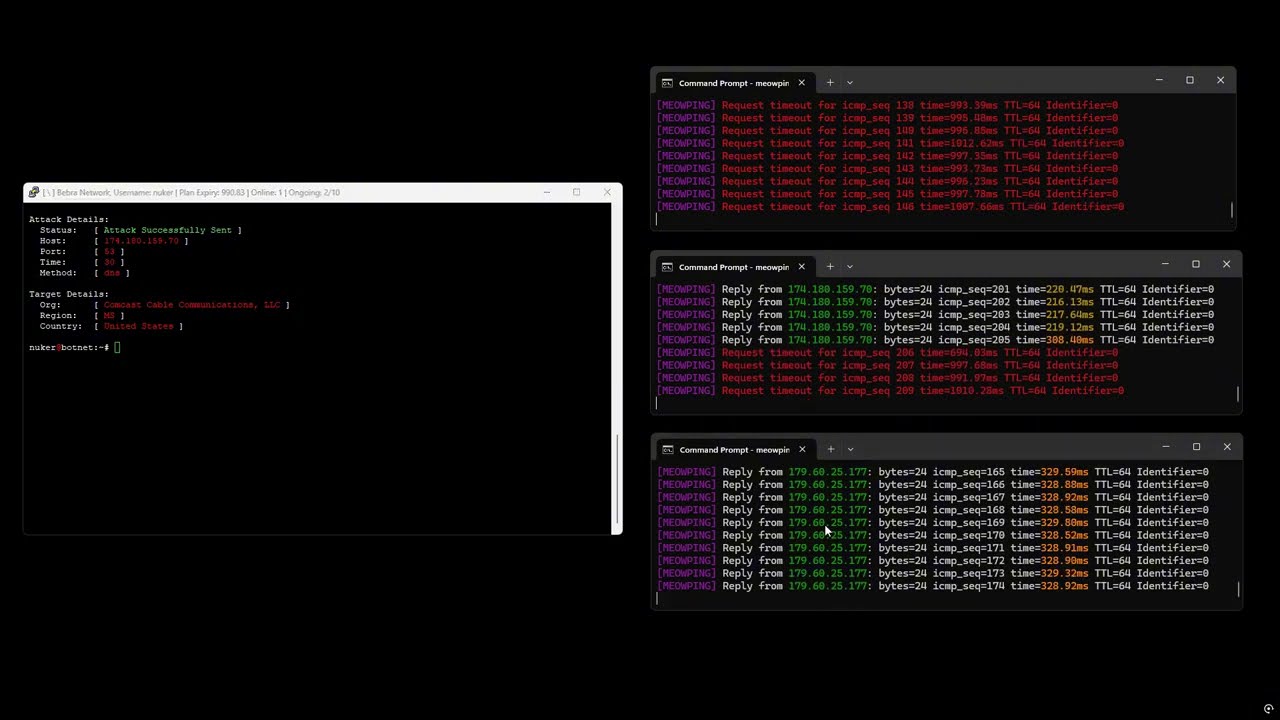Screen dimensions: 1280x720
Task: Maximize the window showing icmp_seq 138 timeouts
Action: [x=1190, y=80]
